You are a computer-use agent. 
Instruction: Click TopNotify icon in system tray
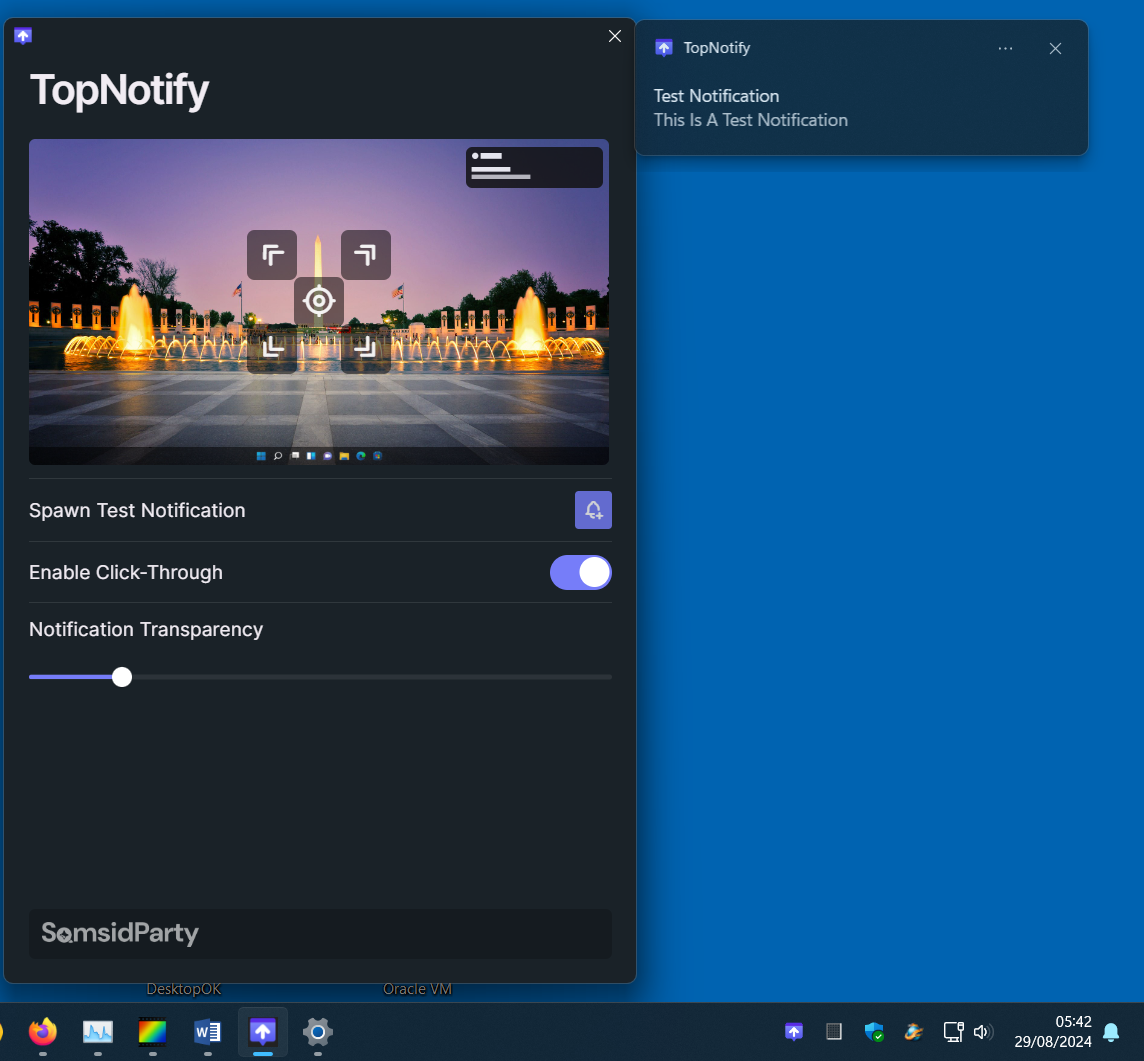(x=794, y=1032)
